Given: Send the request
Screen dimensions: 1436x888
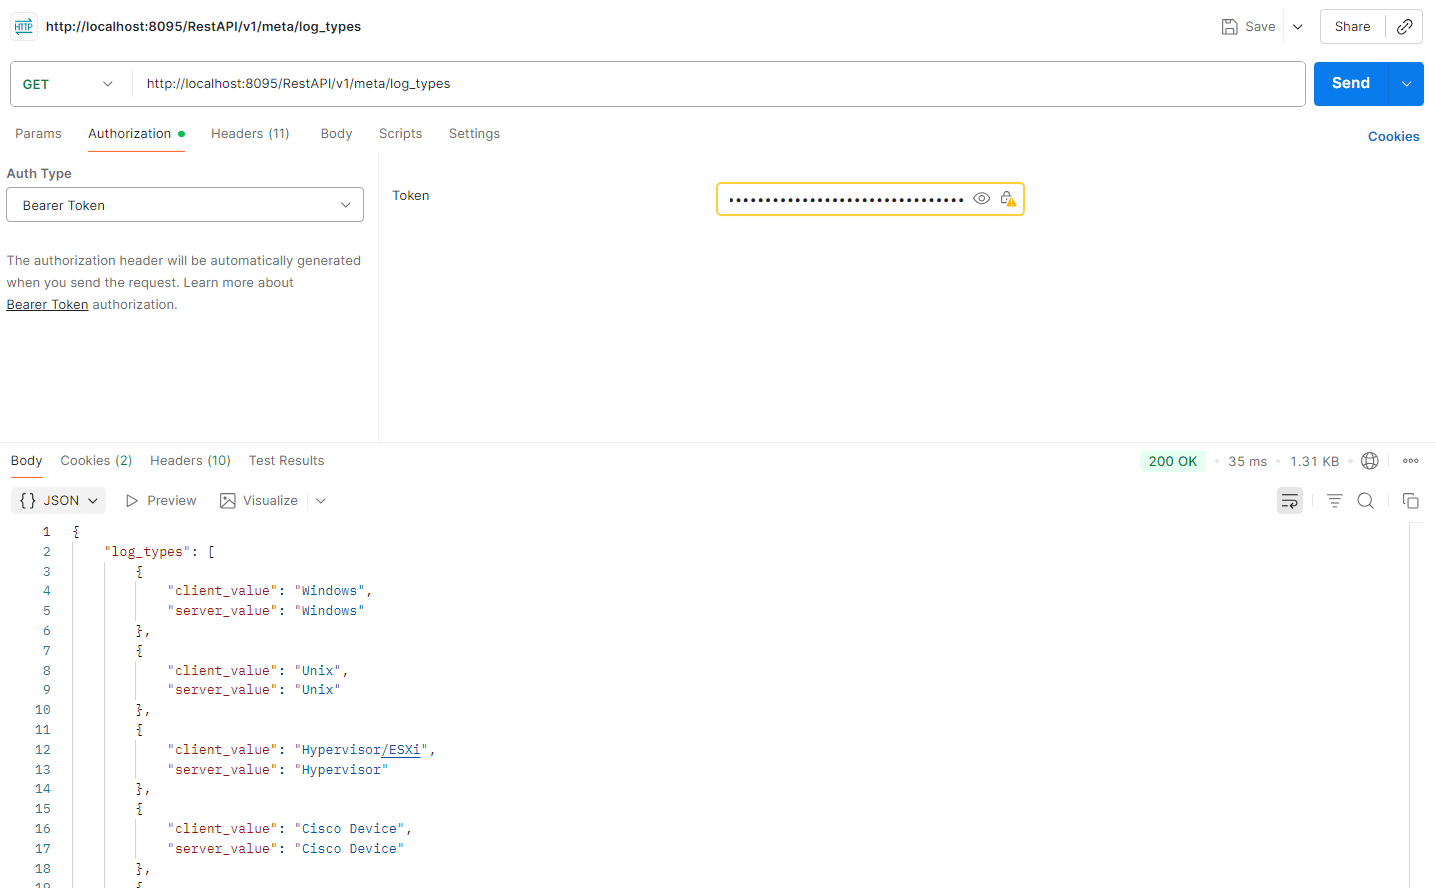Looking at the screenshot, I should tap(1351, 84).
